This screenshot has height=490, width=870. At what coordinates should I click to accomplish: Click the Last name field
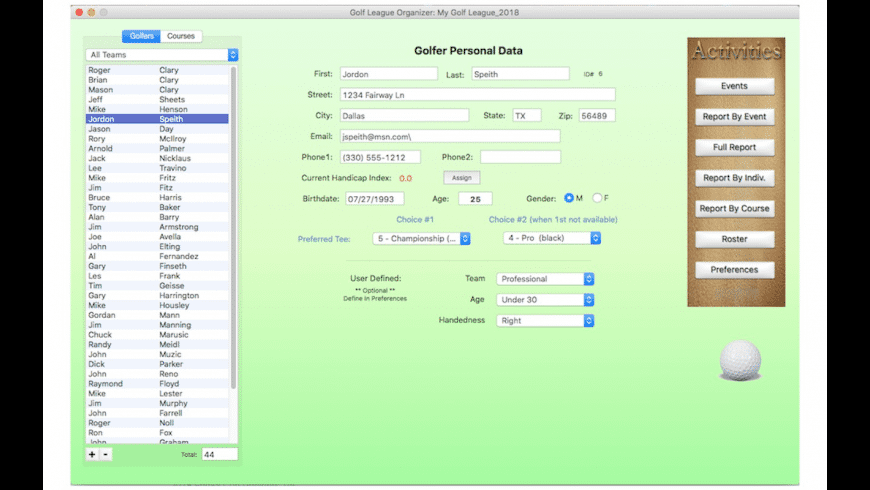[520, 74]
